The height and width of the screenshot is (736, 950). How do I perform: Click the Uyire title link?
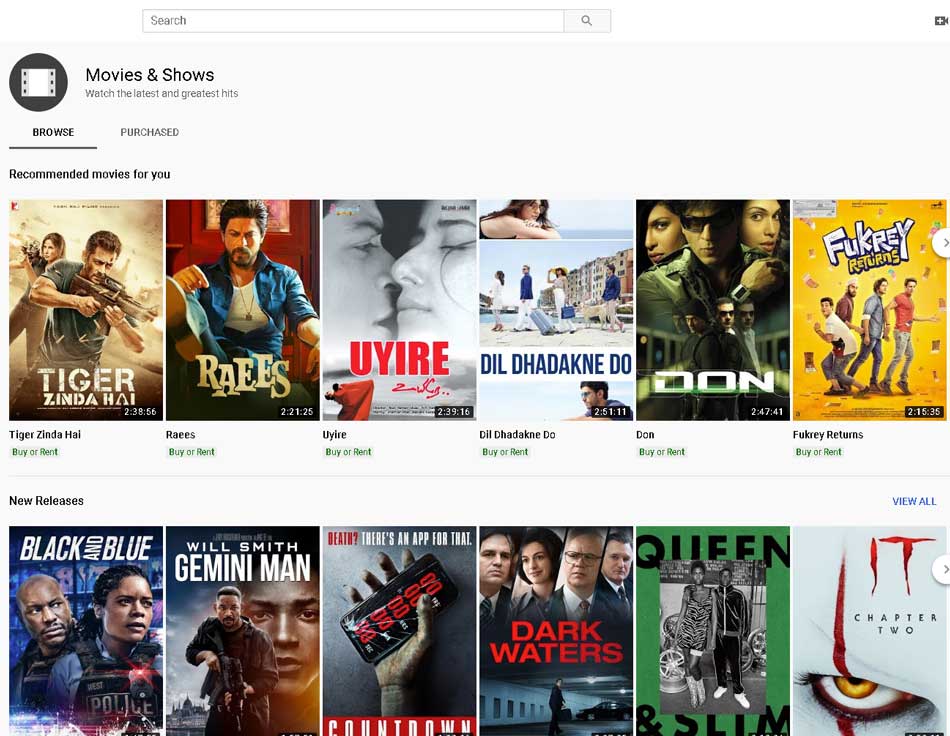334,434
